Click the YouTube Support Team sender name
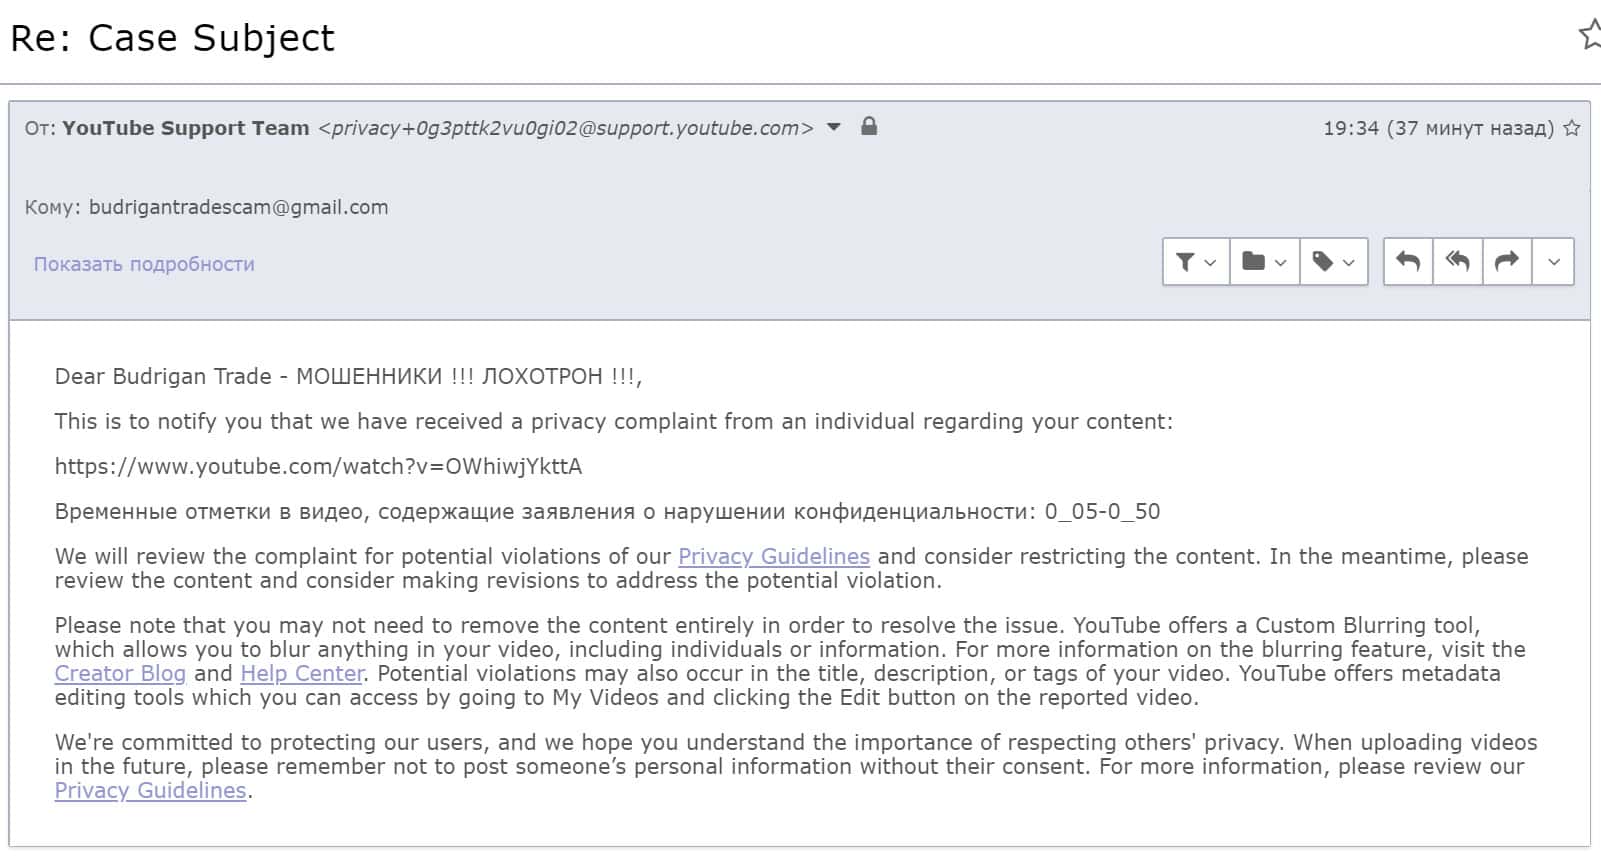The width and height of the screenshot is (1601, 861). coord(185,128)
